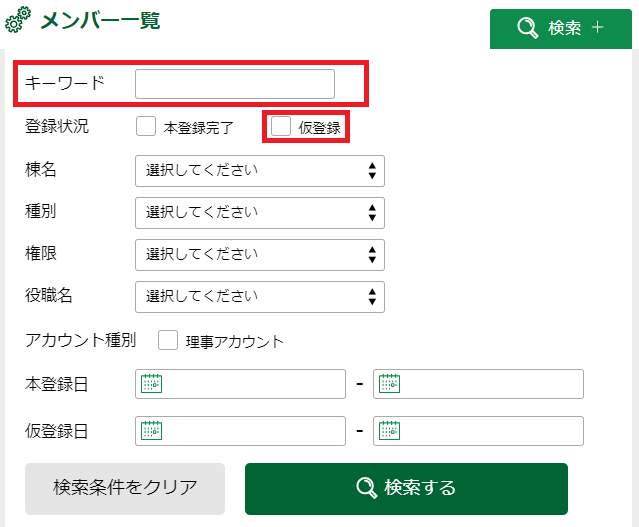This screenshot has width=639, height=527.
Task: Click magnifier icon on 検索する button
Action: [367, 488]
